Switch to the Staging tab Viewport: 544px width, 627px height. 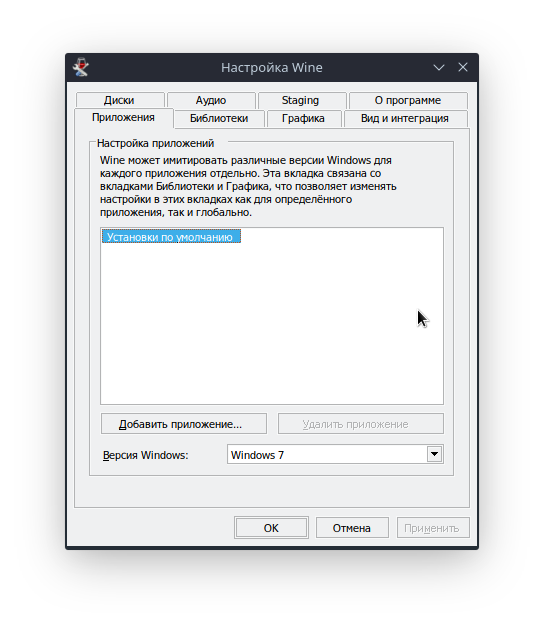(x=302, y=100)
